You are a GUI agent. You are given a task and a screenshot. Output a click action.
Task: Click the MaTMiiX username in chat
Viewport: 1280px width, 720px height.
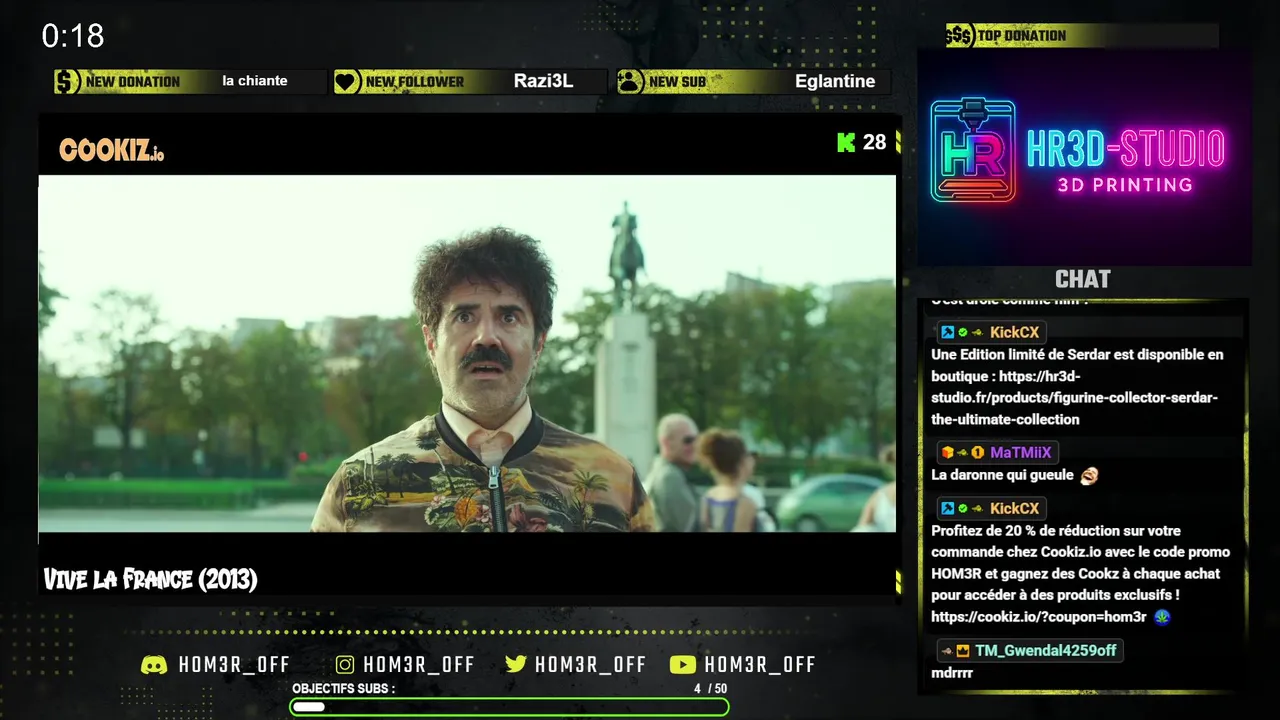coord(1021,453)
